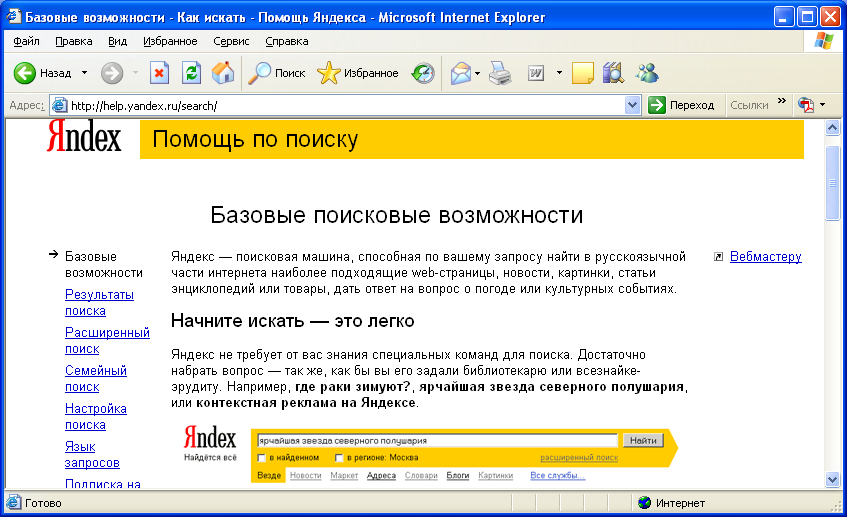The image size is (847, 517).
Task: Click the Forward arrow button
Action: 112,73
